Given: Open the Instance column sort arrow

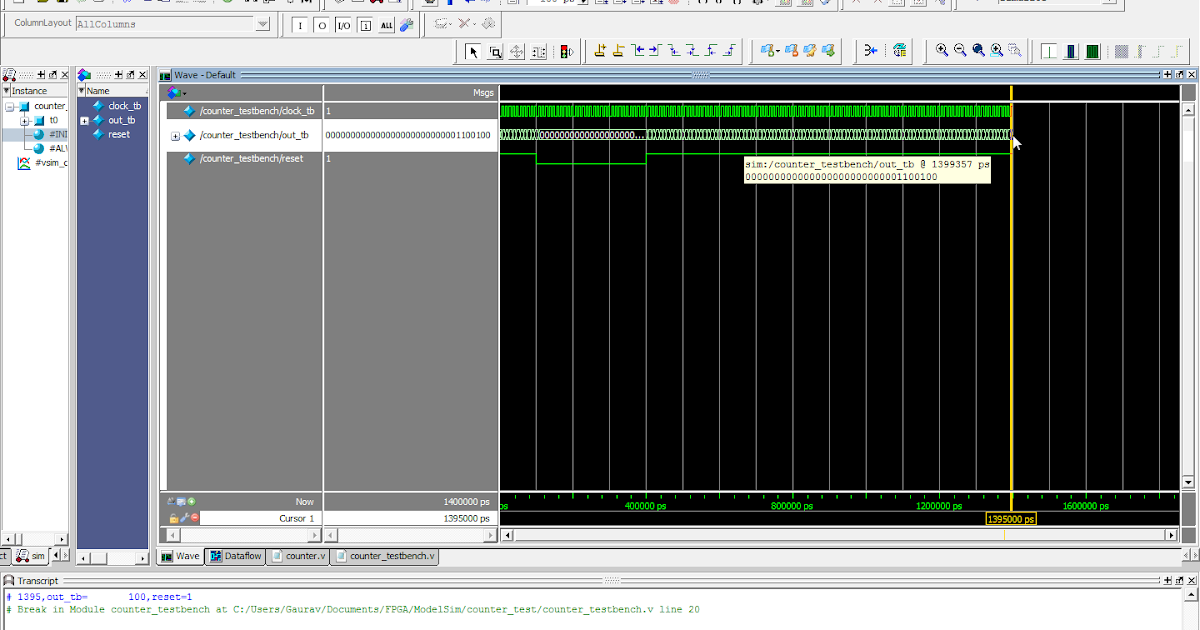Looking at the screenshot, I should coord(6,91).
